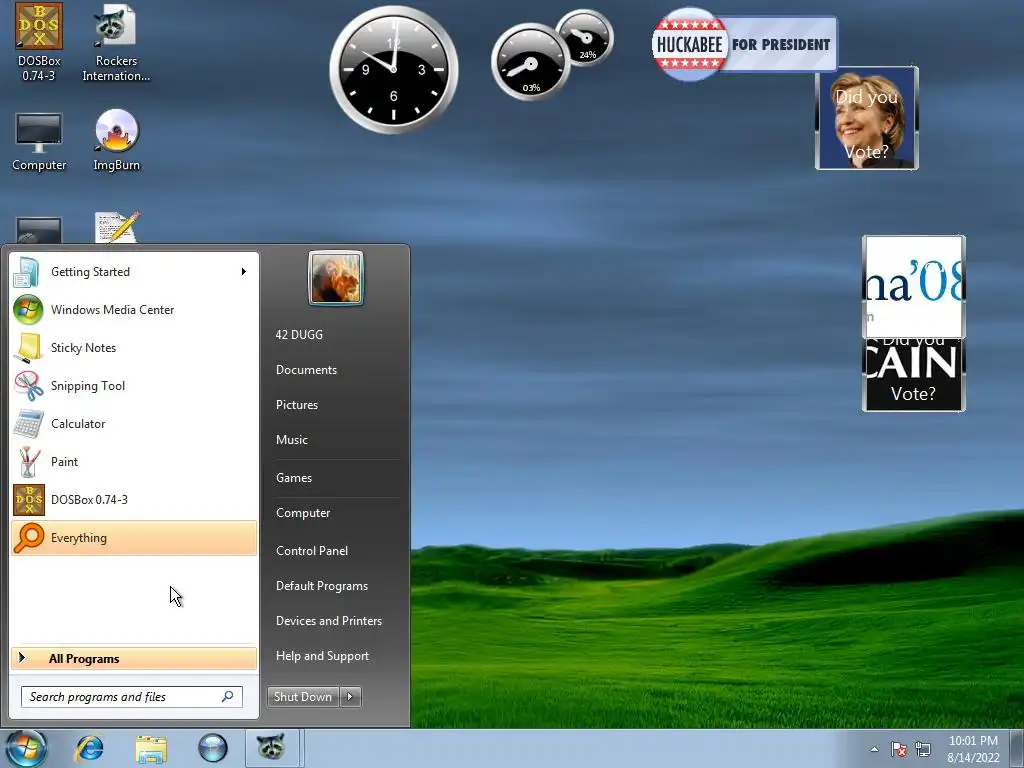Open Windows Explorer folder on taskbar
Screen dimensions: 1024x768
click(152, 748)
